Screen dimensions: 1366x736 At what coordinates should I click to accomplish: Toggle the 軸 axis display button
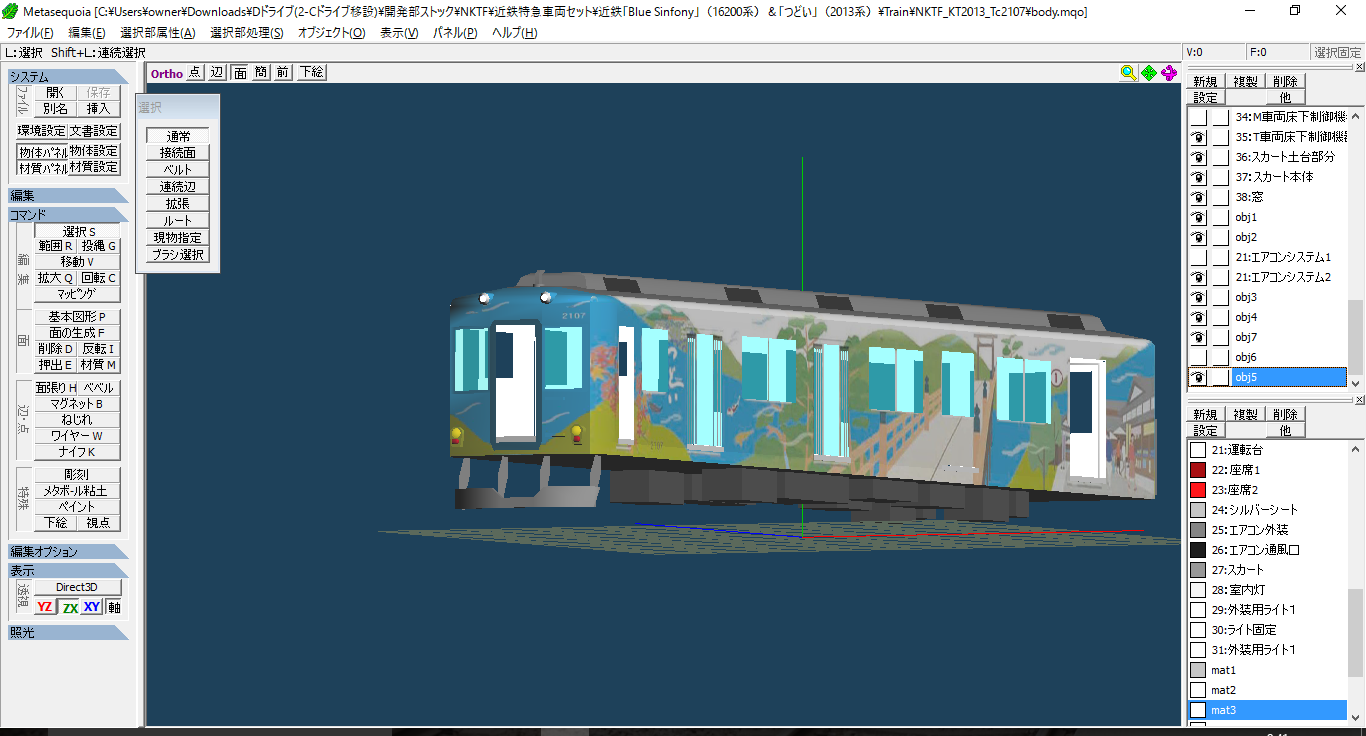point(114,607)
